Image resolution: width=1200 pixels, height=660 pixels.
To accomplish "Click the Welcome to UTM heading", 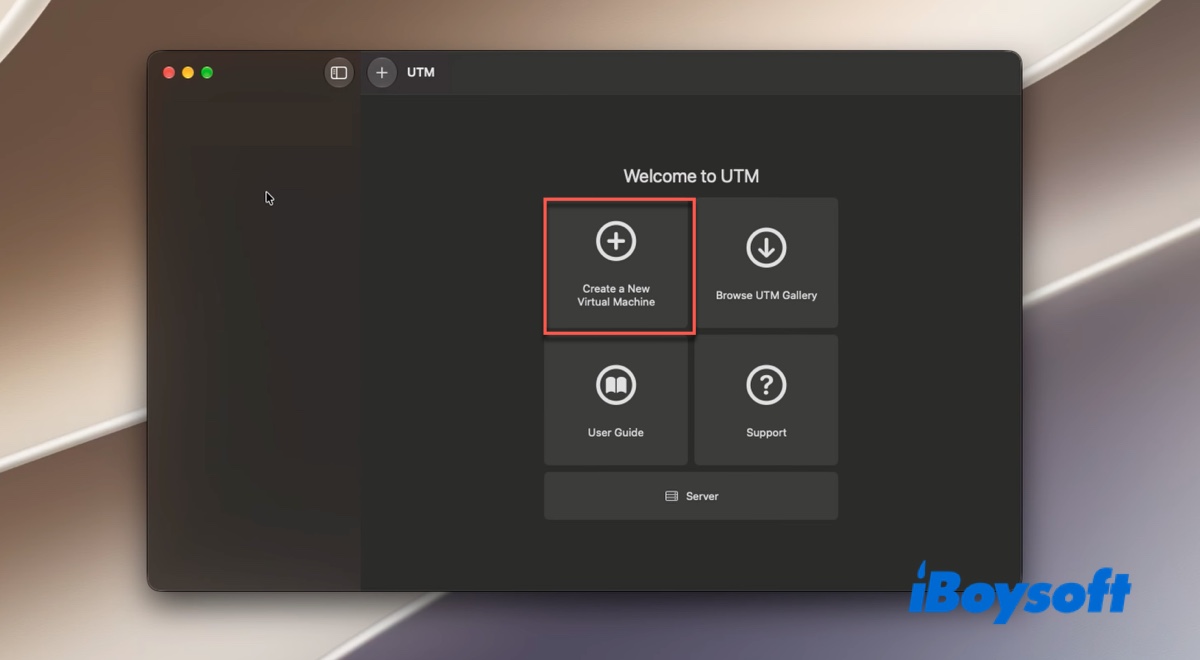I will pyautogui.click(x=691, y=176).
